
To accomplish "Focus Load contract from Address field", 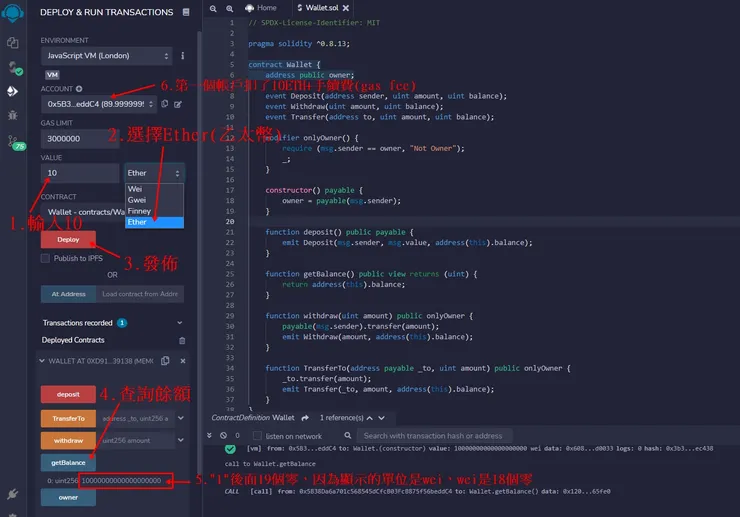I will (140, 294).
